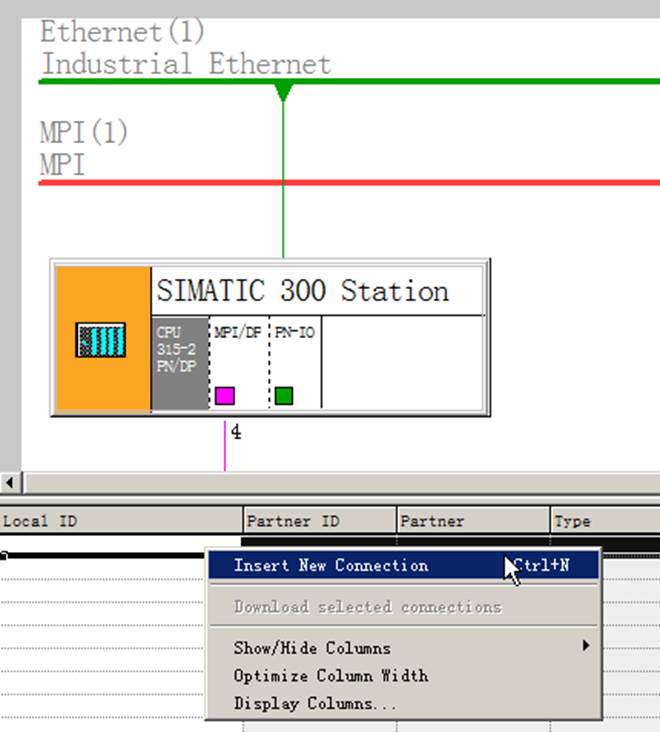Click the Local ID column header
This screenshot has width=660, height=732.
[x=121, y=521]
